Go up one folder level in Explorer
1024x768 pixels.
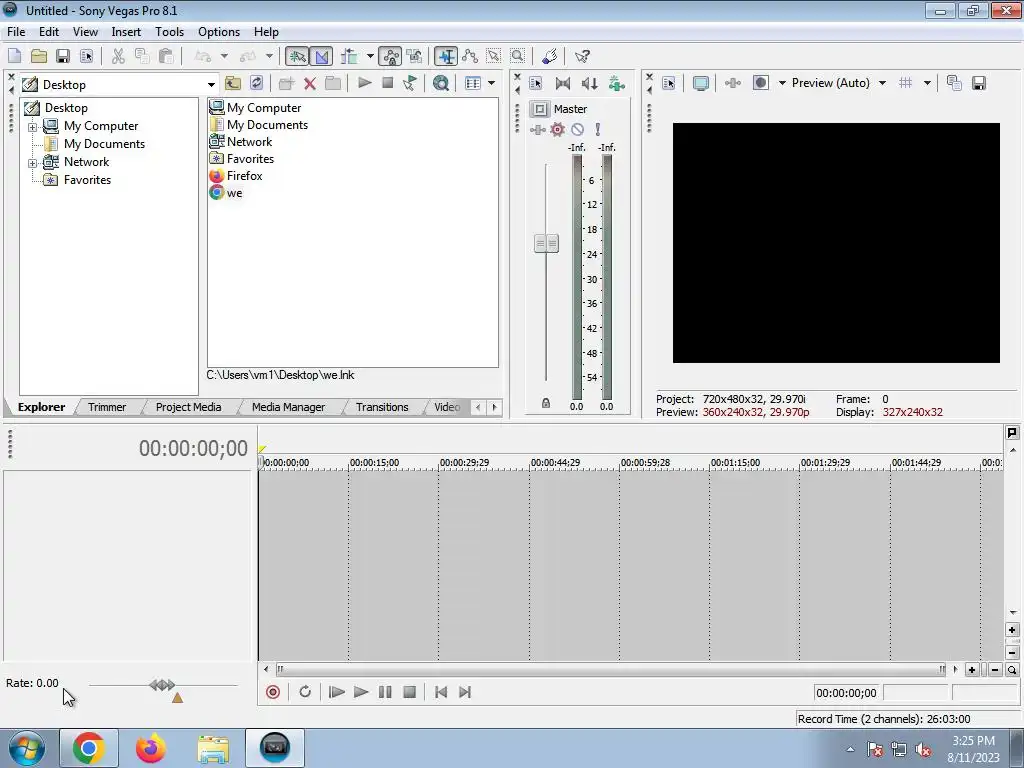[x=232, y=83]
